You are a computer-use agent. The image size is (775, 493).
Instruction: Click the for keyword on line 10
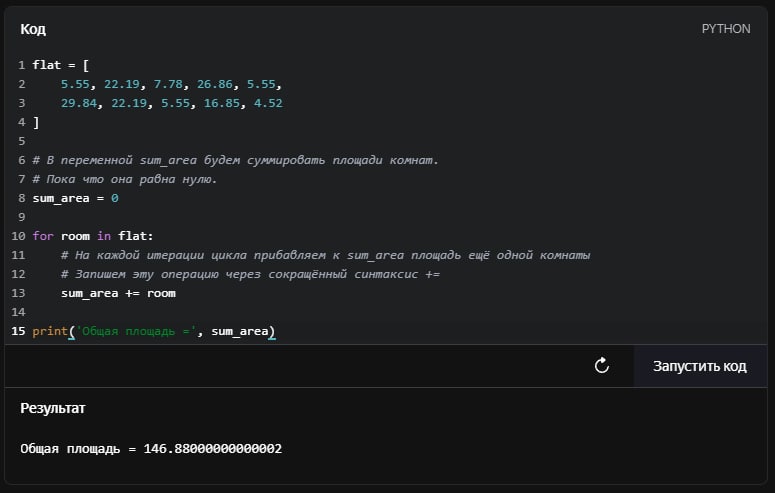point(43,236)
